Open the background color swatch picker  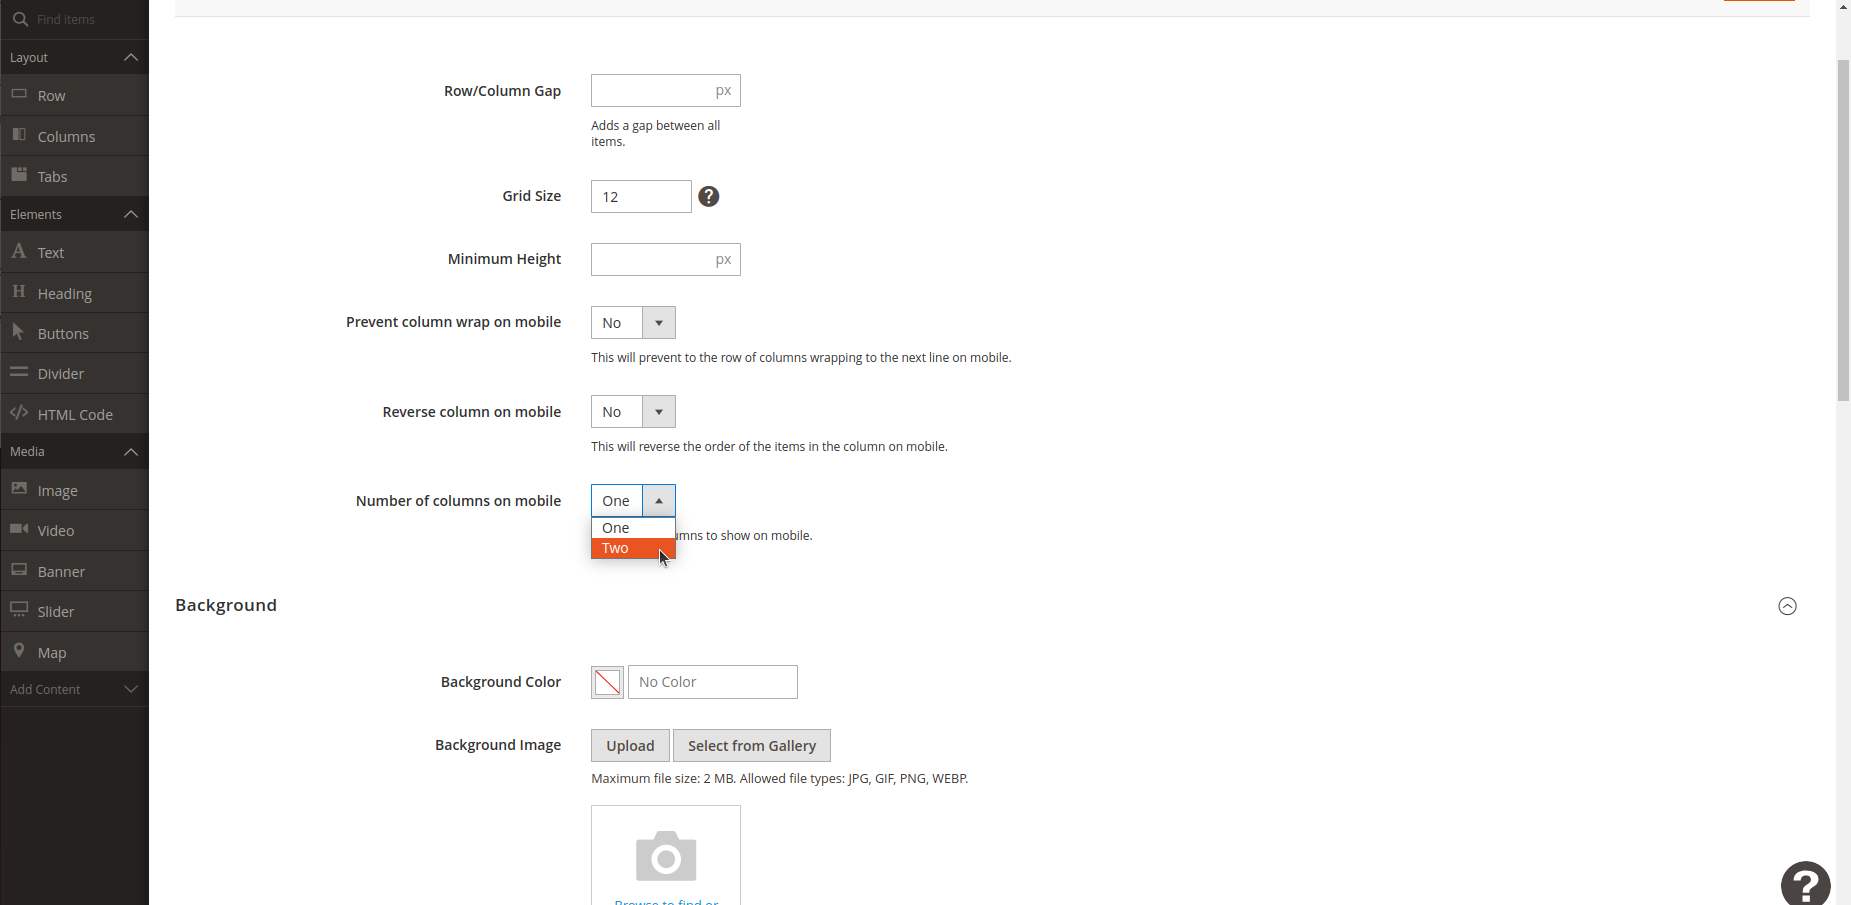click(607, 682)
